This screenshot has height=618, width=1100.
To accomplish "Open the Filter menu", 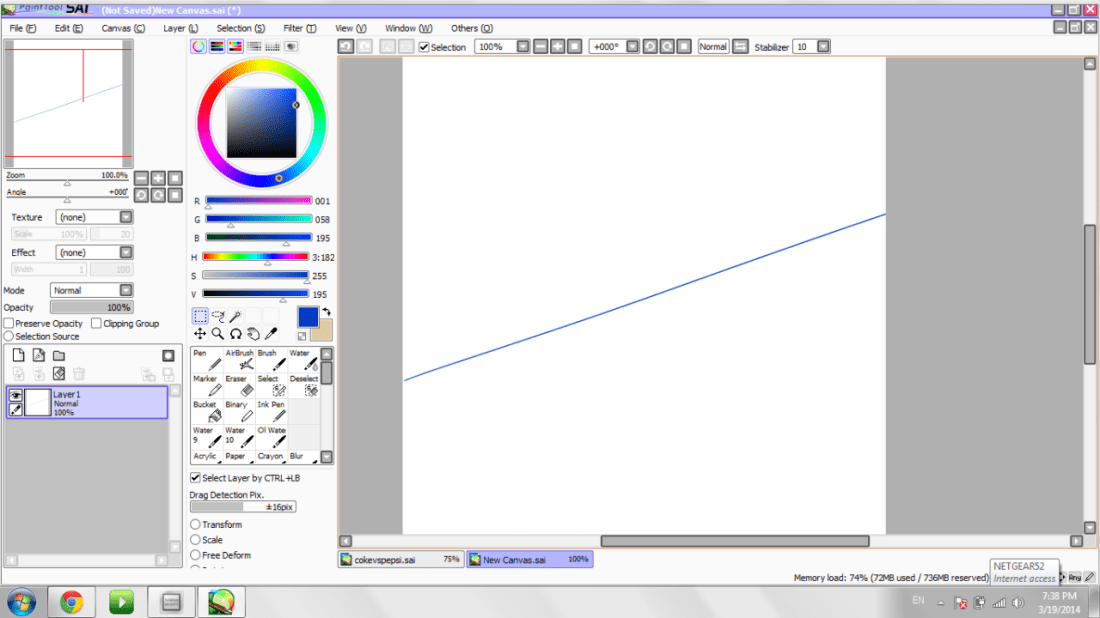I will [x=300, y=28].
